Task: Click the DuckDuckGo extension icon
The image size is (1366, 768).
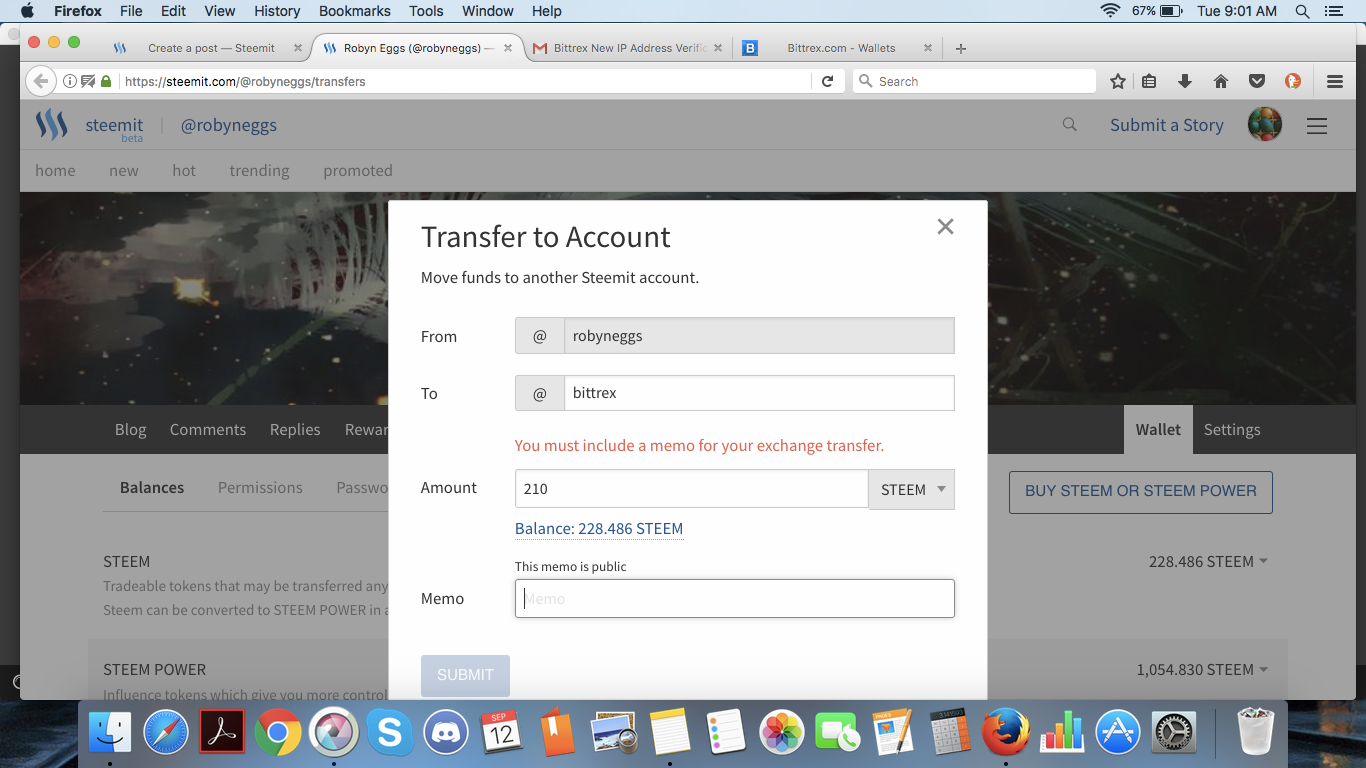Action: pos(1293,81)
